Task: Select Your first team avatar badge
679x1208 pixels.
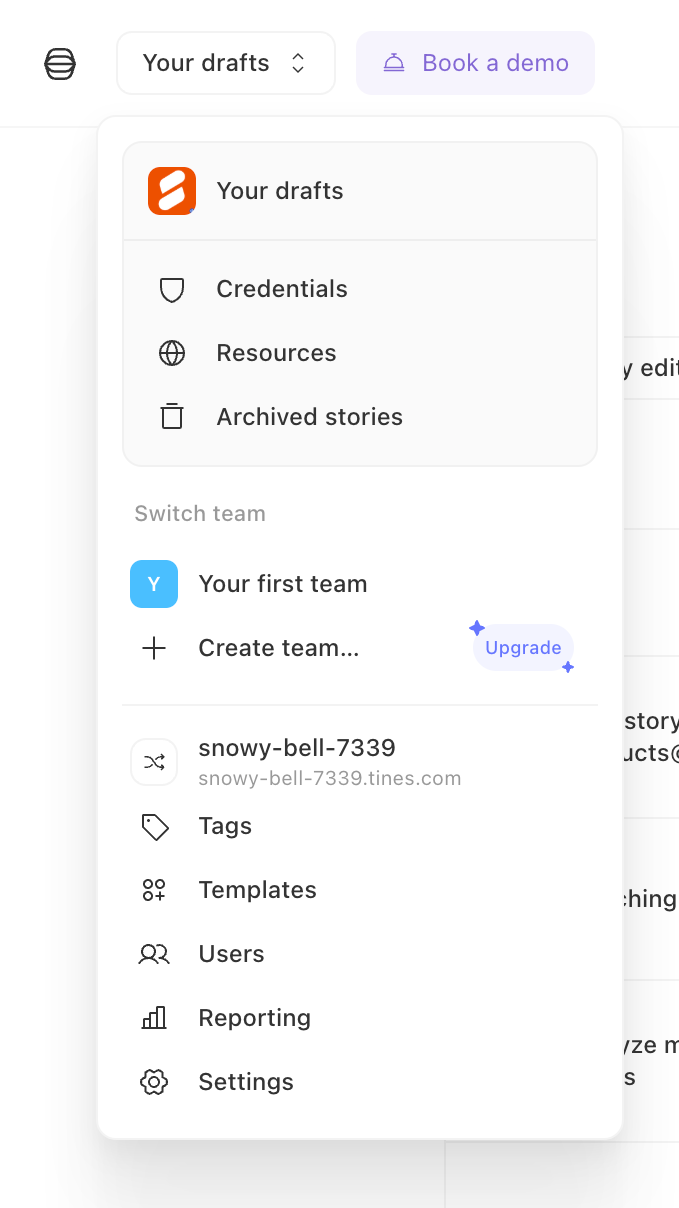Action: 154,583
